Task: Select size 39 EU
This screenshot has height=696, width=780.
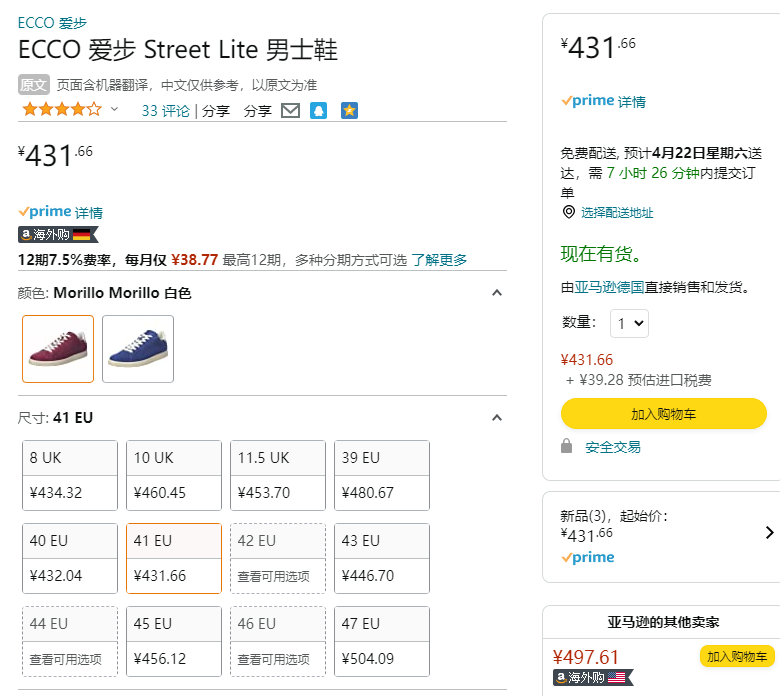Action: [382, 475]
